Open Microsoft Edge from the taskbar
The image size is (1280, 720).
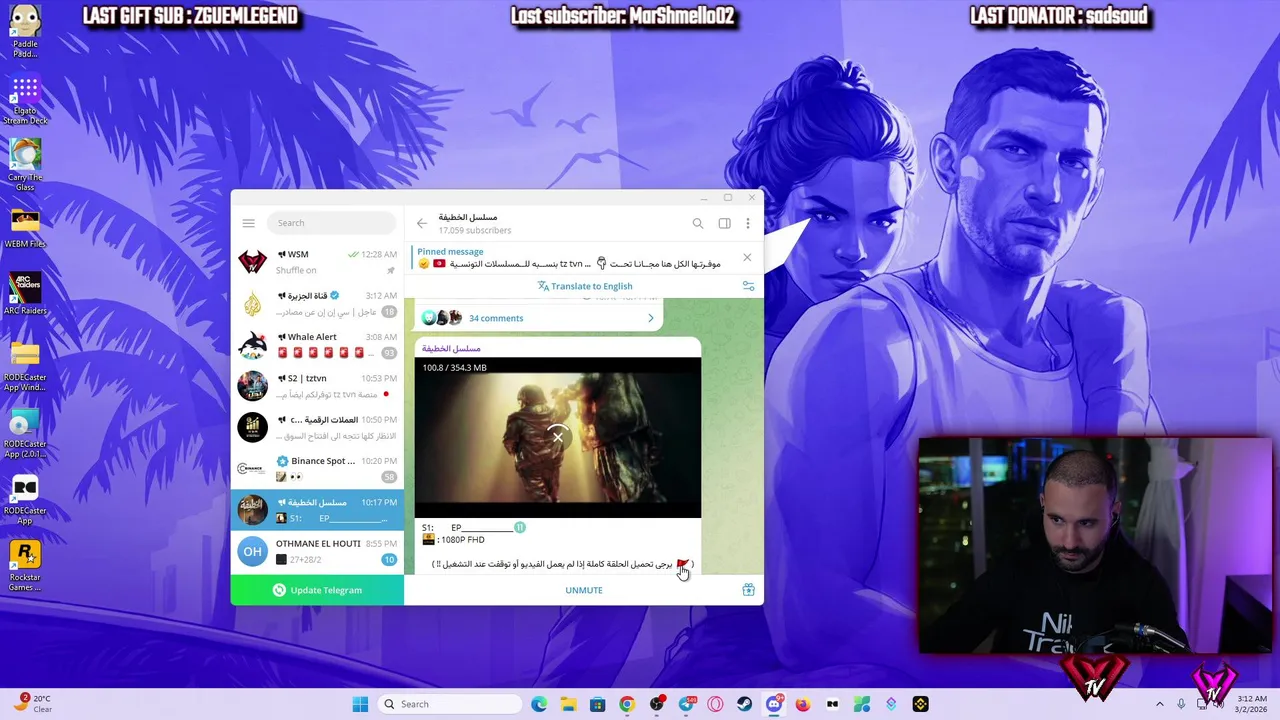point(539,704)
